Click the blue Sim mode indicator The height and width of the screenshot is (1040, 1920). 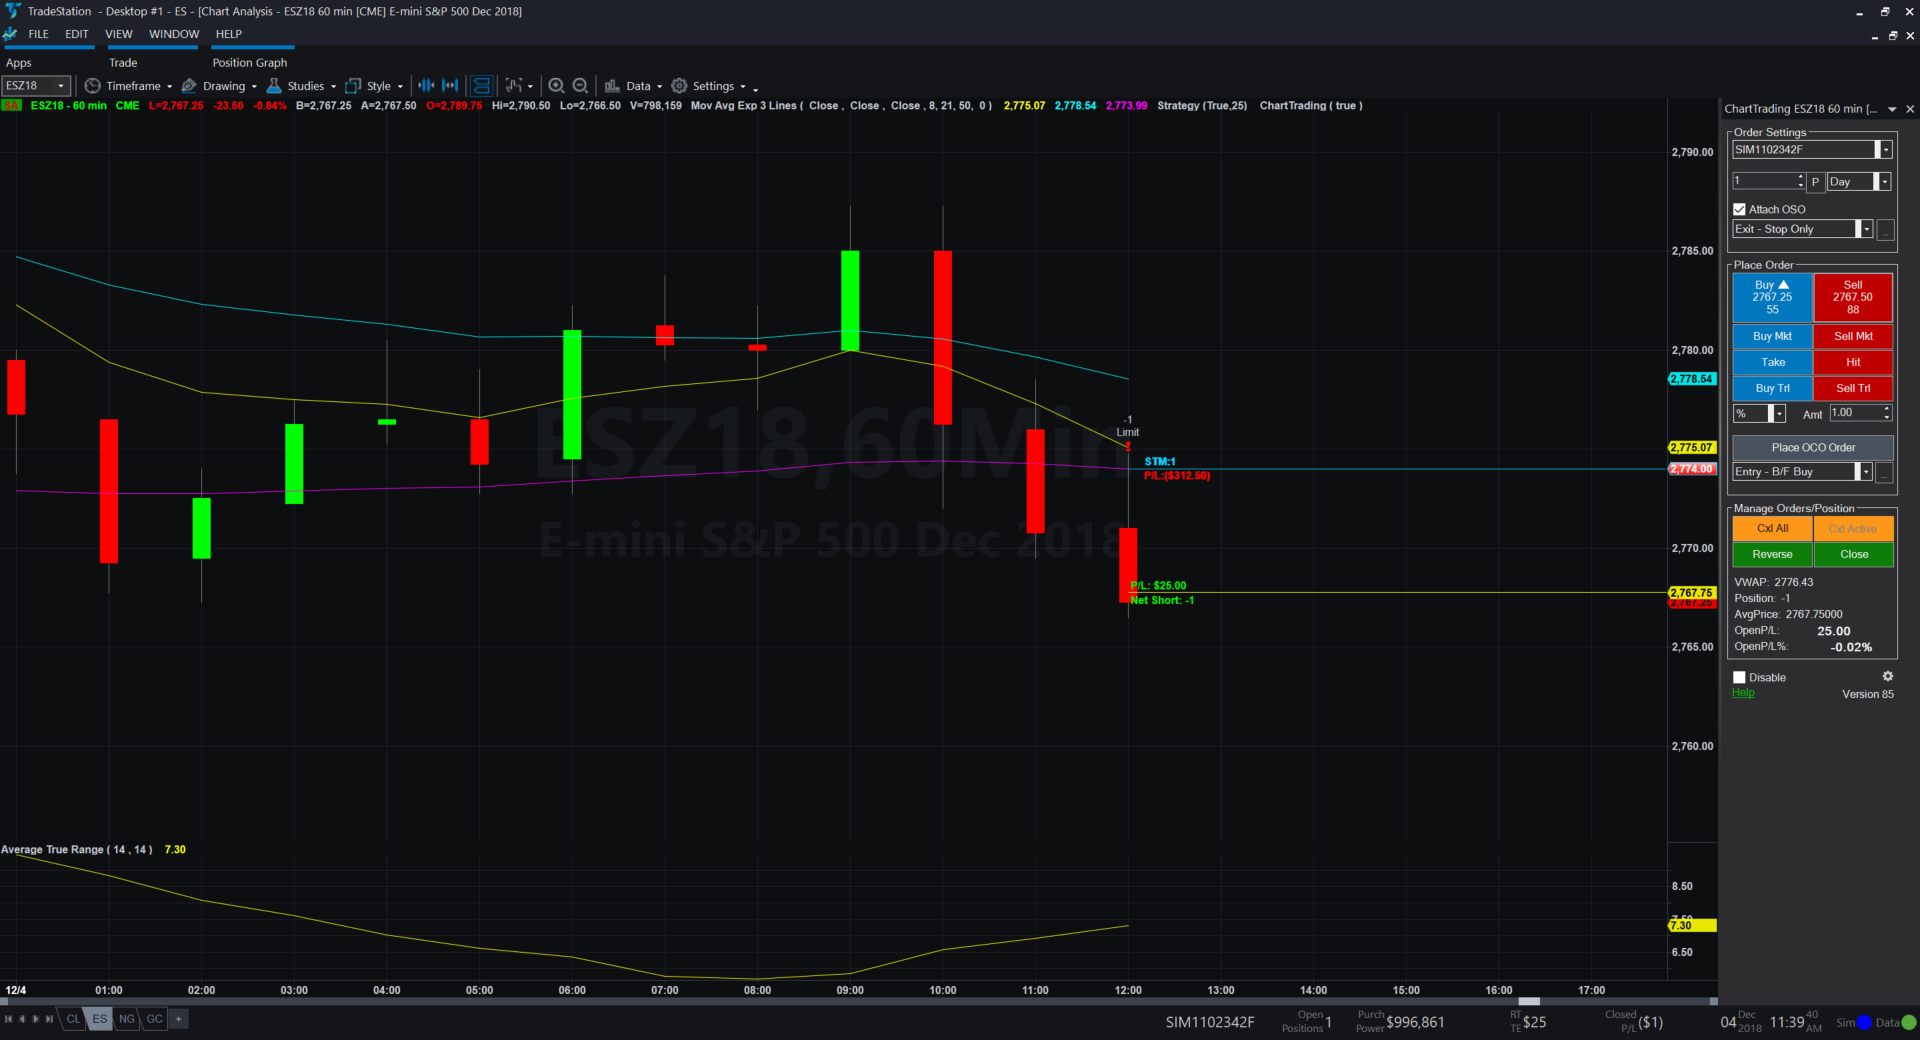click(1864, 1022)
